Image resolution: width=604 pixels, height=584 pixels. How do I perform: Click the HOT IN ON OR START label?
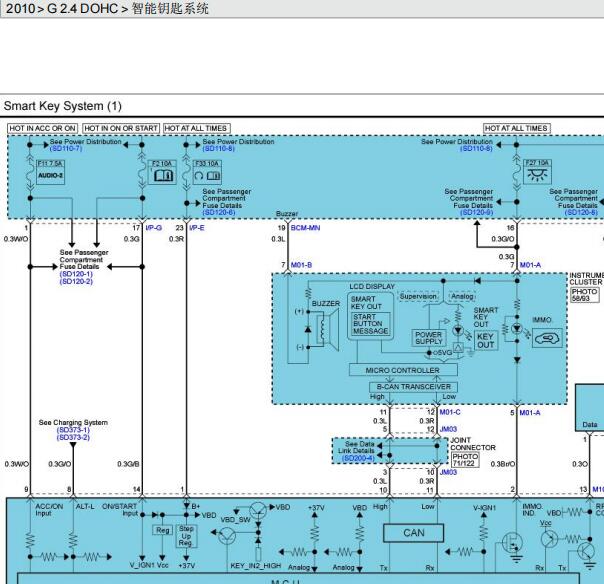coord(121,128)
